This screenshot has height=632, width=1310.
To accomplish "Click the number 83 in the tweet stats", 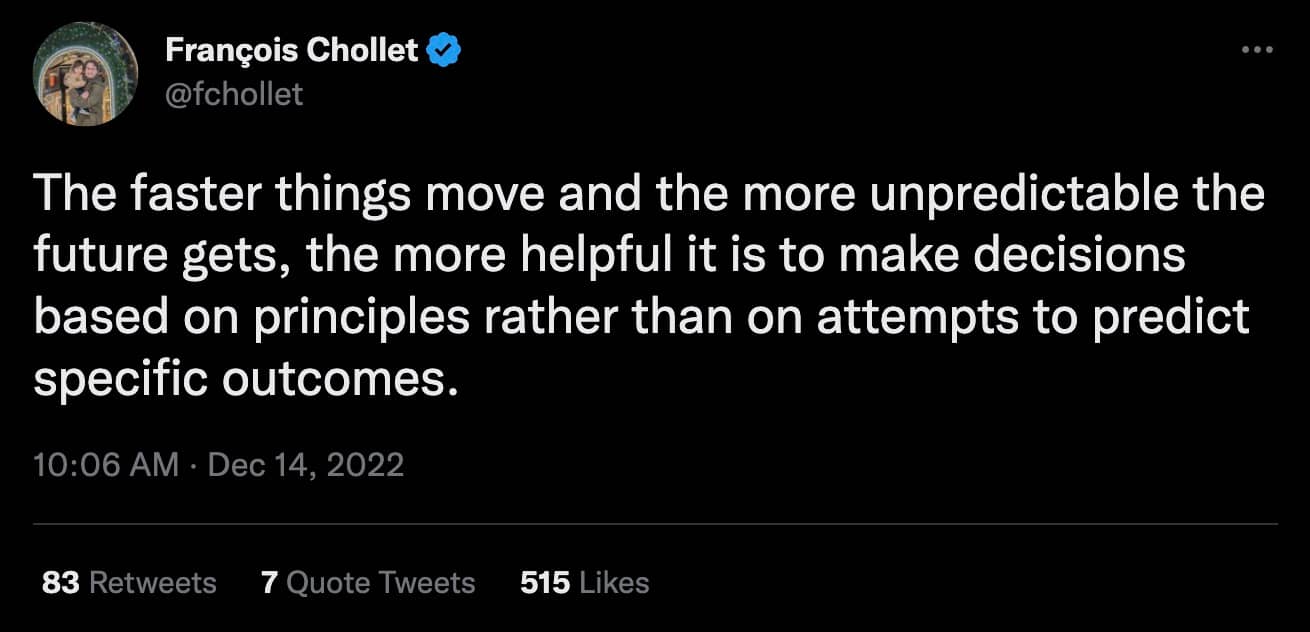I will click(x=61, y=583).
